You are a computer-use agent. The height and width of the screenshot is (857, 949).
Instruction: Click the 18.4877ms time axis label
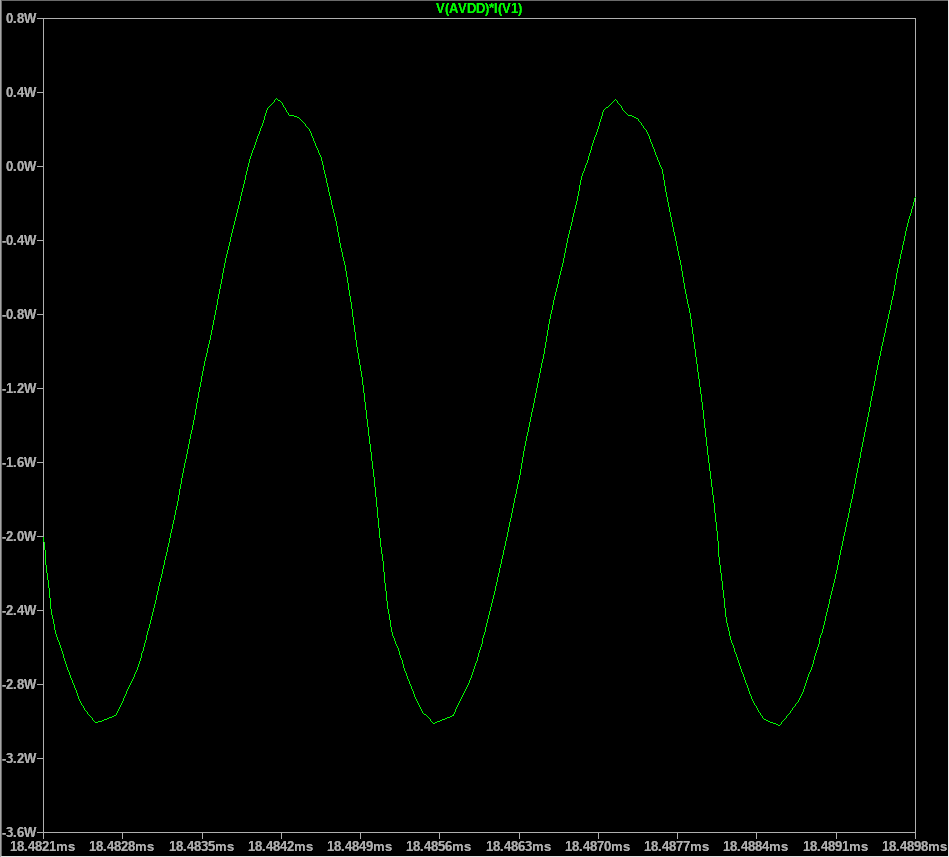click(677, 846)
